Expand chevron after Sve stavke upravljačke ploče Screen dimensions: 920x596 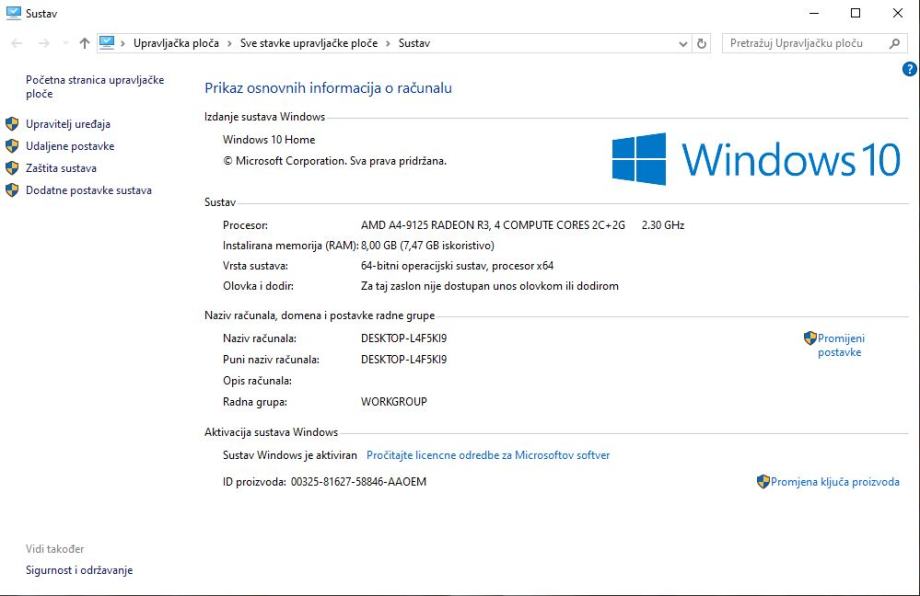[x=388, y=43]
